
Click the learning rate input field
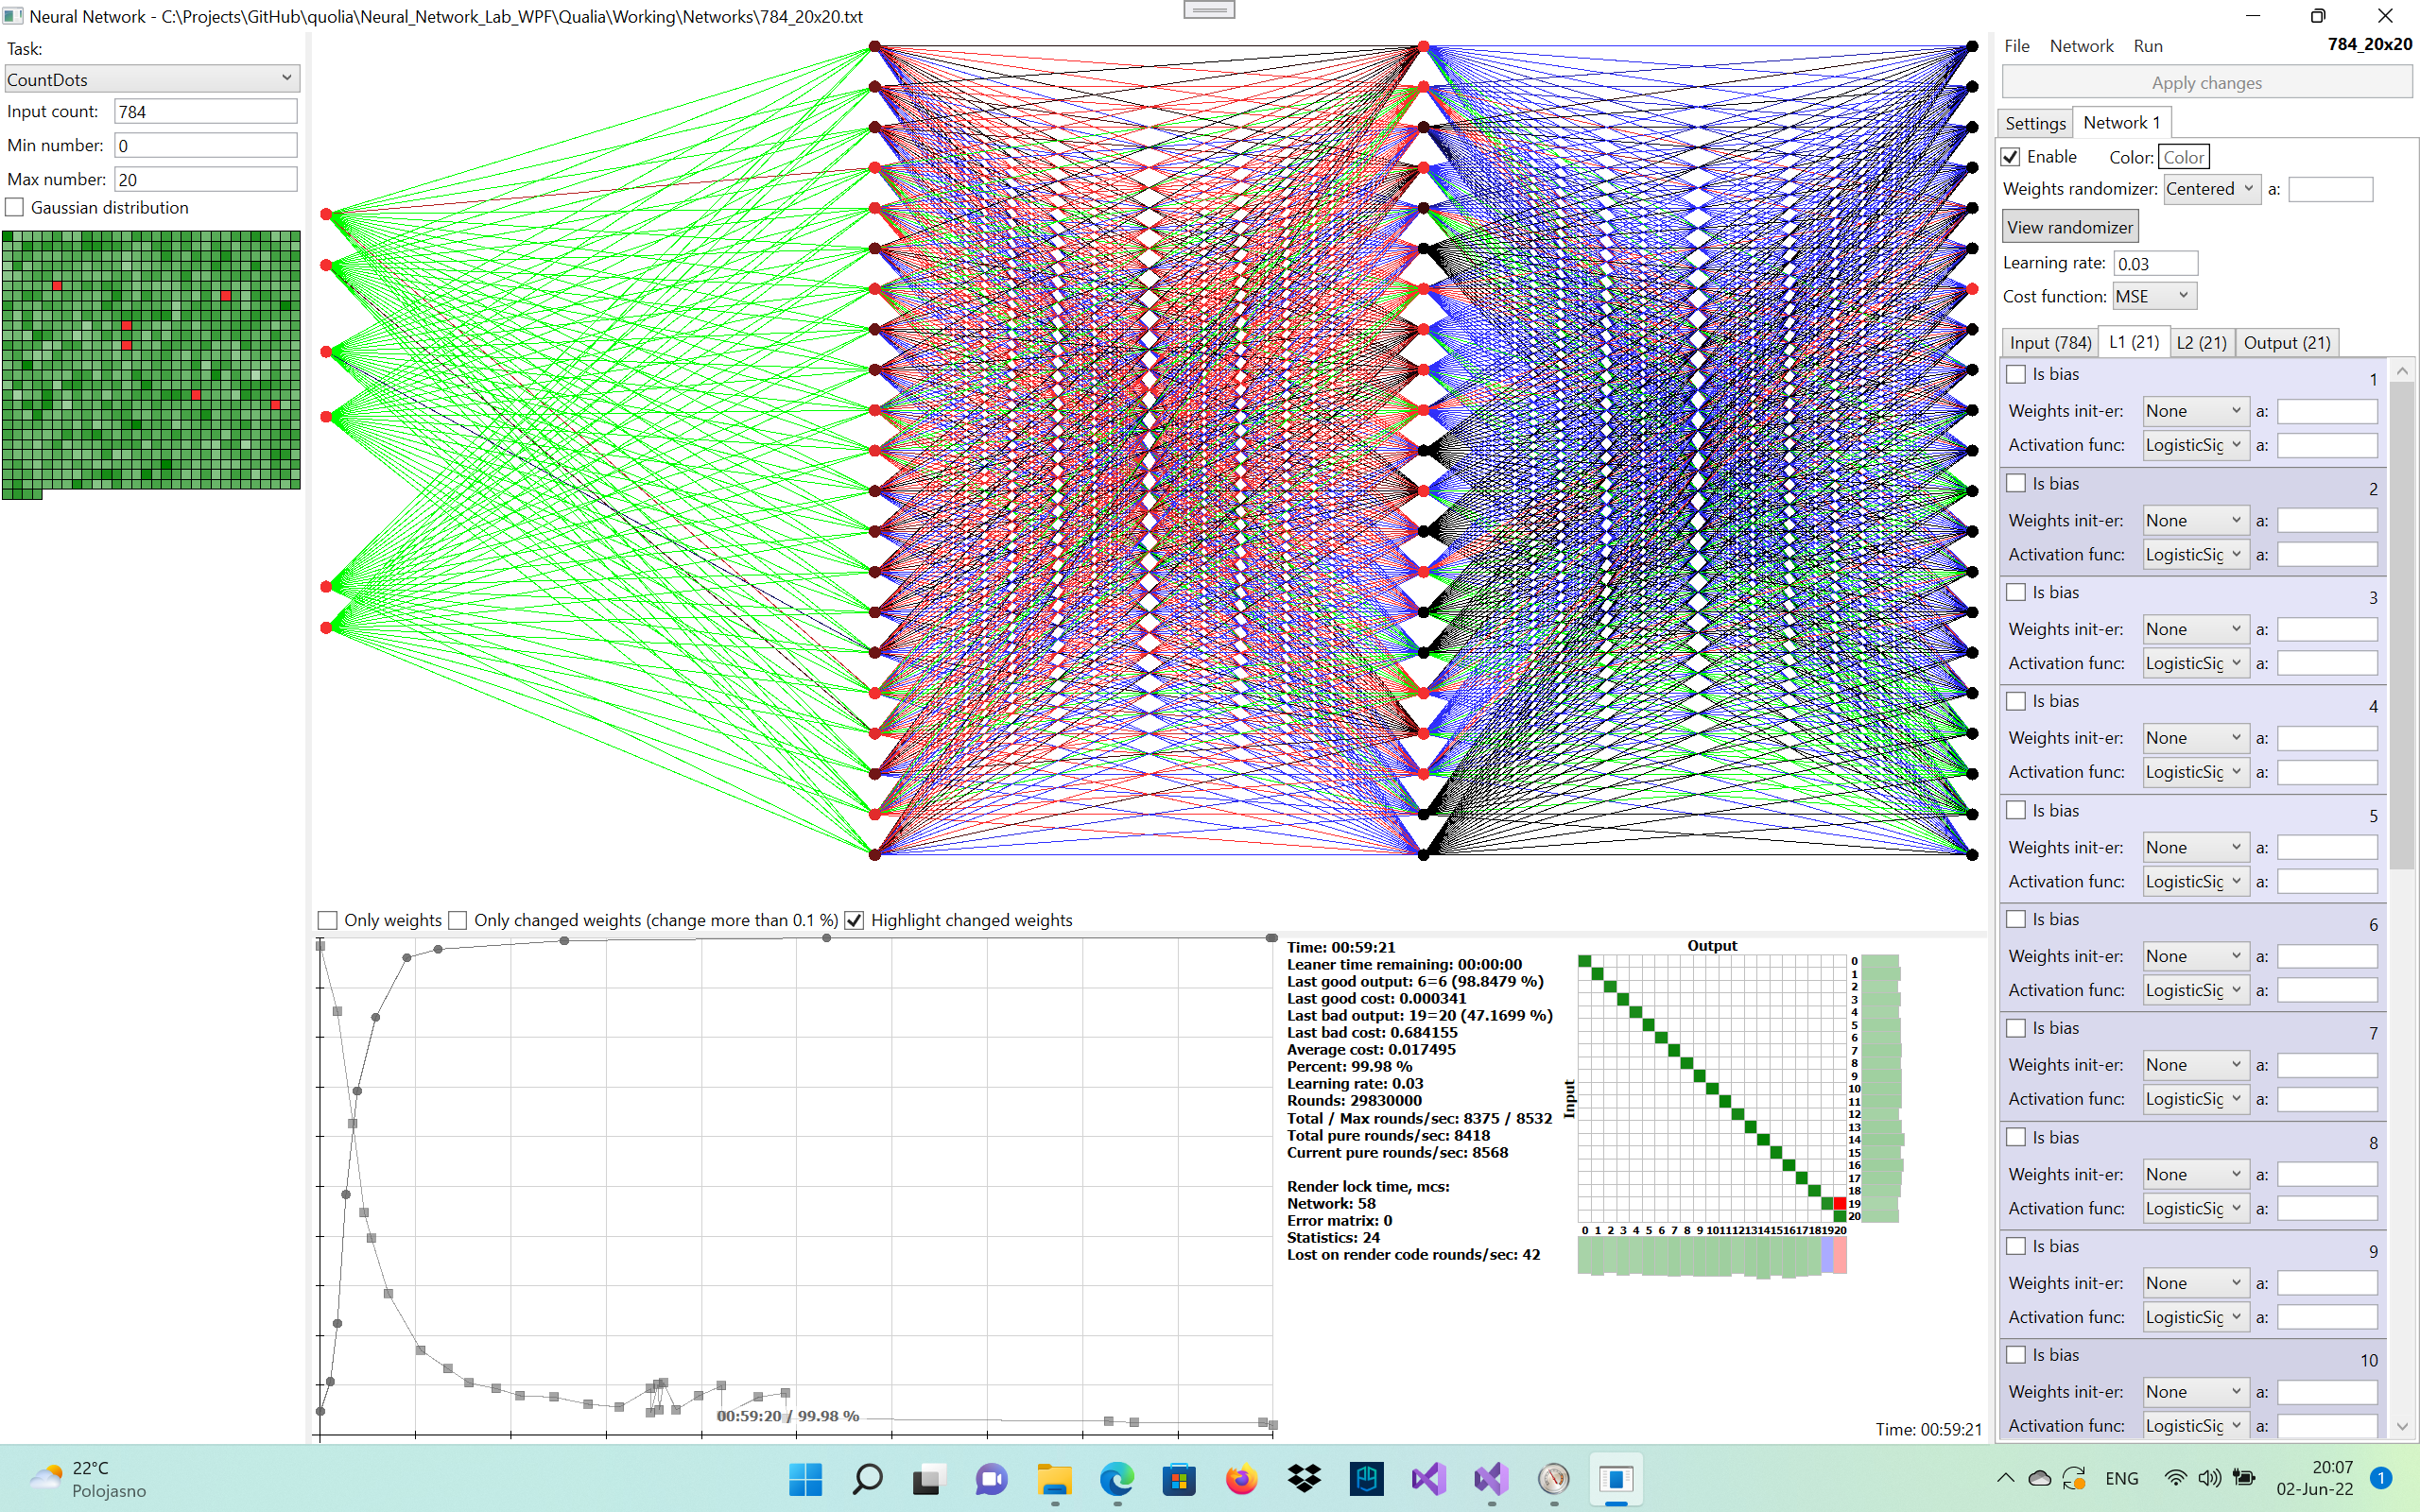coord(2153,263)
